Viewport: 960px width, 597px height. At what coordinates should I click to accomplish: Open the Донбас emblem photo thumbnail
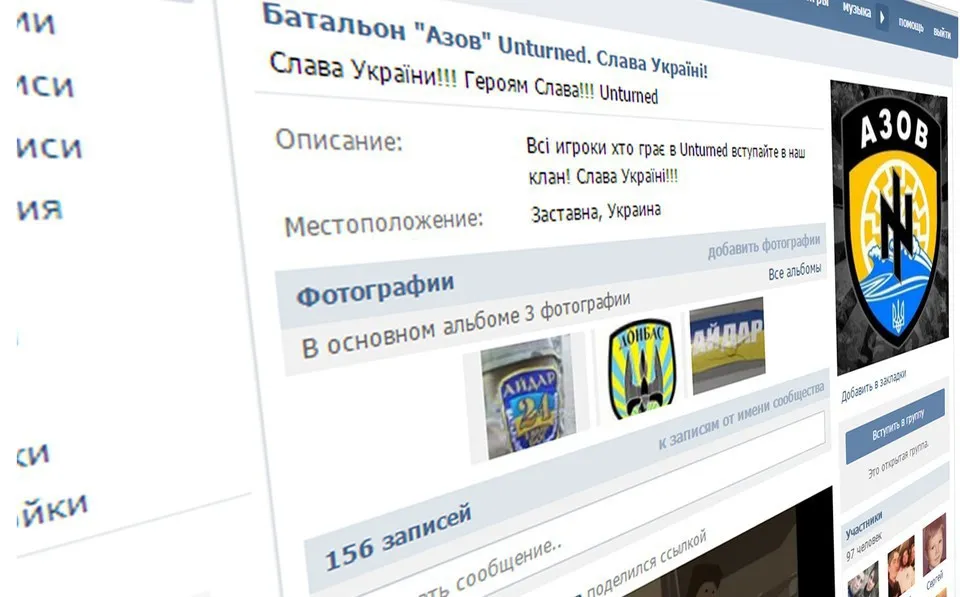642,369
